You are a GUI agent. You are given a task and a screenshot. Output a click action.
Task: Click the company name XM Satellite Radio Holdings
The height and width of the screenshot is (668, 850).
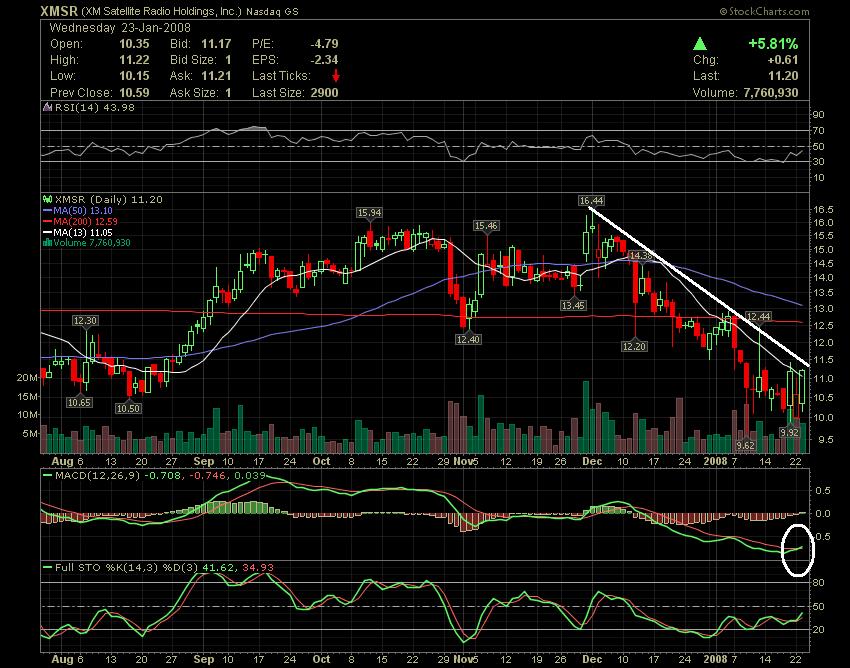161,11
